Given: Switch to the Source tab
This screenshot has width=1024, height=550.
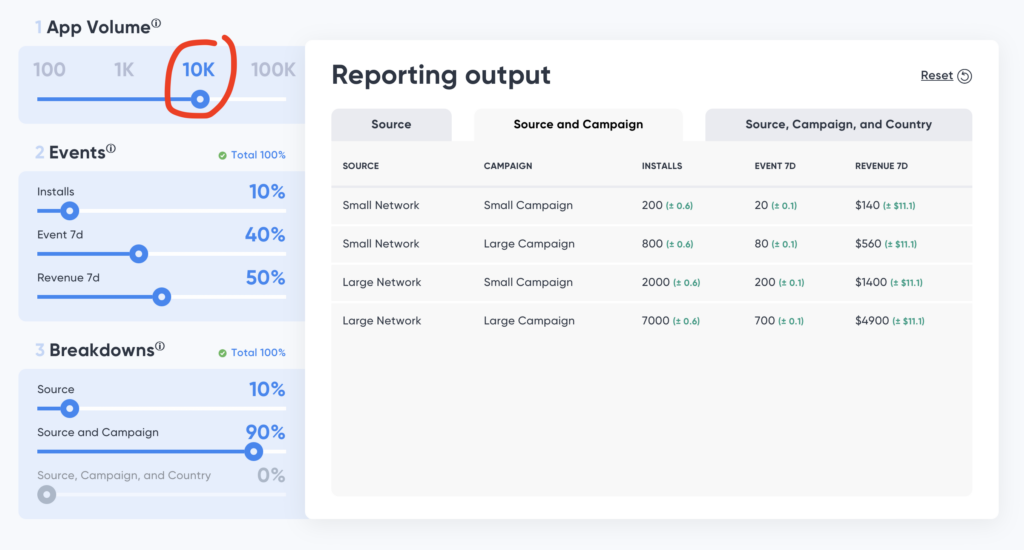Looking at the screenshot, I should [391, 124].
